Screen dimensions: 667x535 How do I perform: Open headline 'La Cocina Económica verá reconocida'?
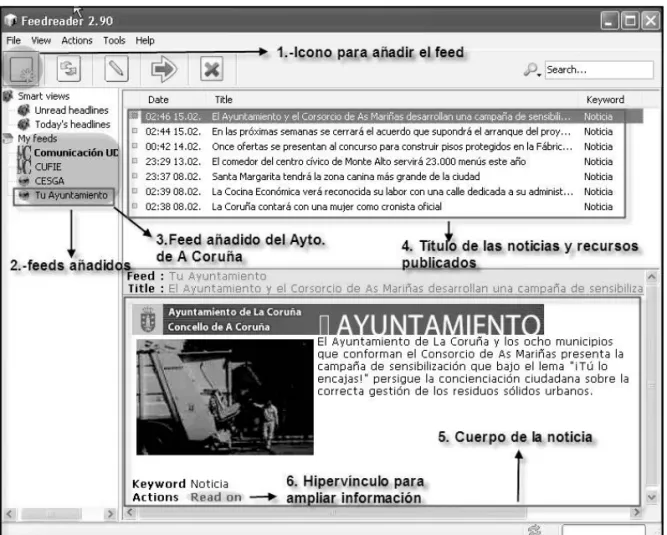click(x=392, y=191)
